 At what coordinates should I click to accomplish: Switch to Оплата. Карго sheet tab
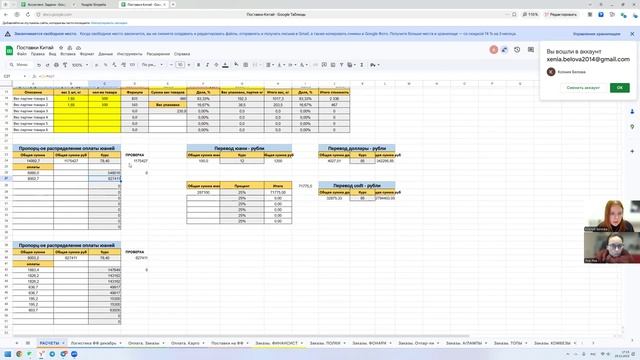pyautogui.click(x=185, y=343)
